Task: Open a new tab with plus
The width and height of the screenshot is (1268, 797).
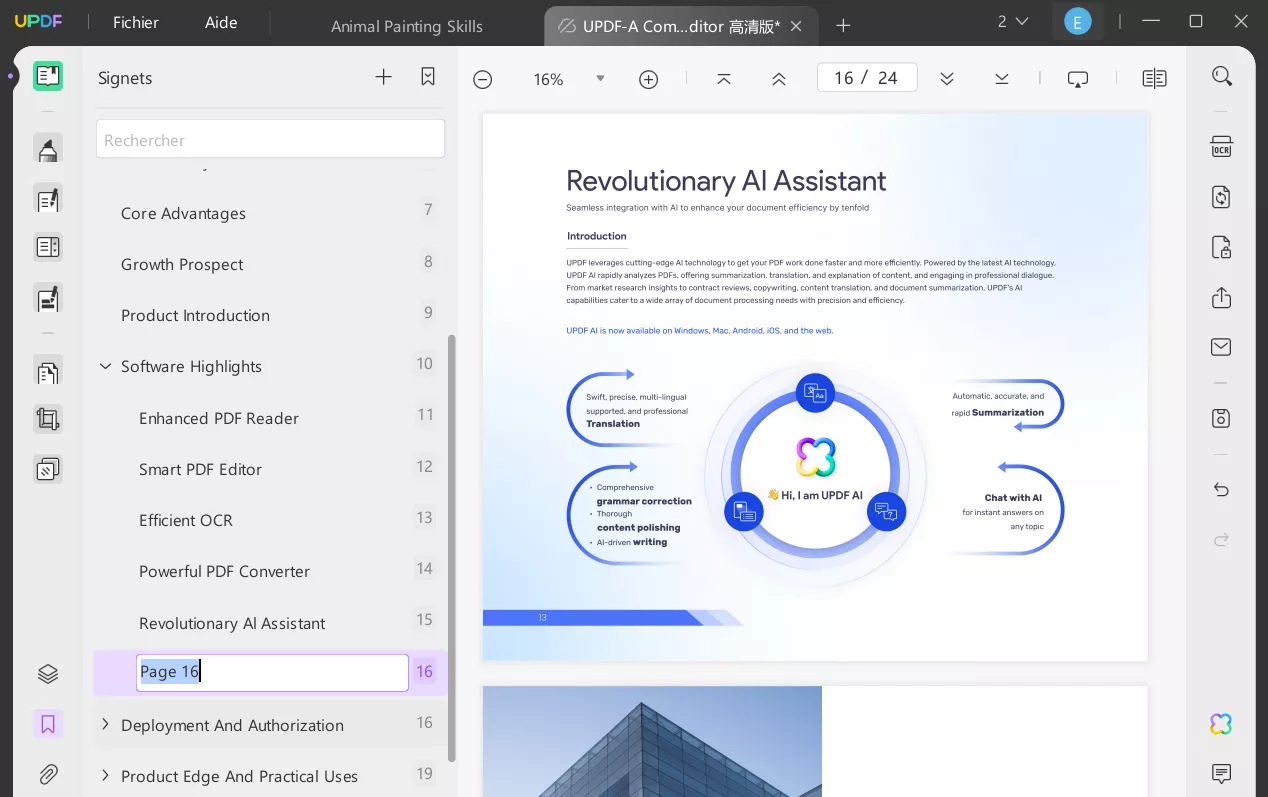Action: 843,26
